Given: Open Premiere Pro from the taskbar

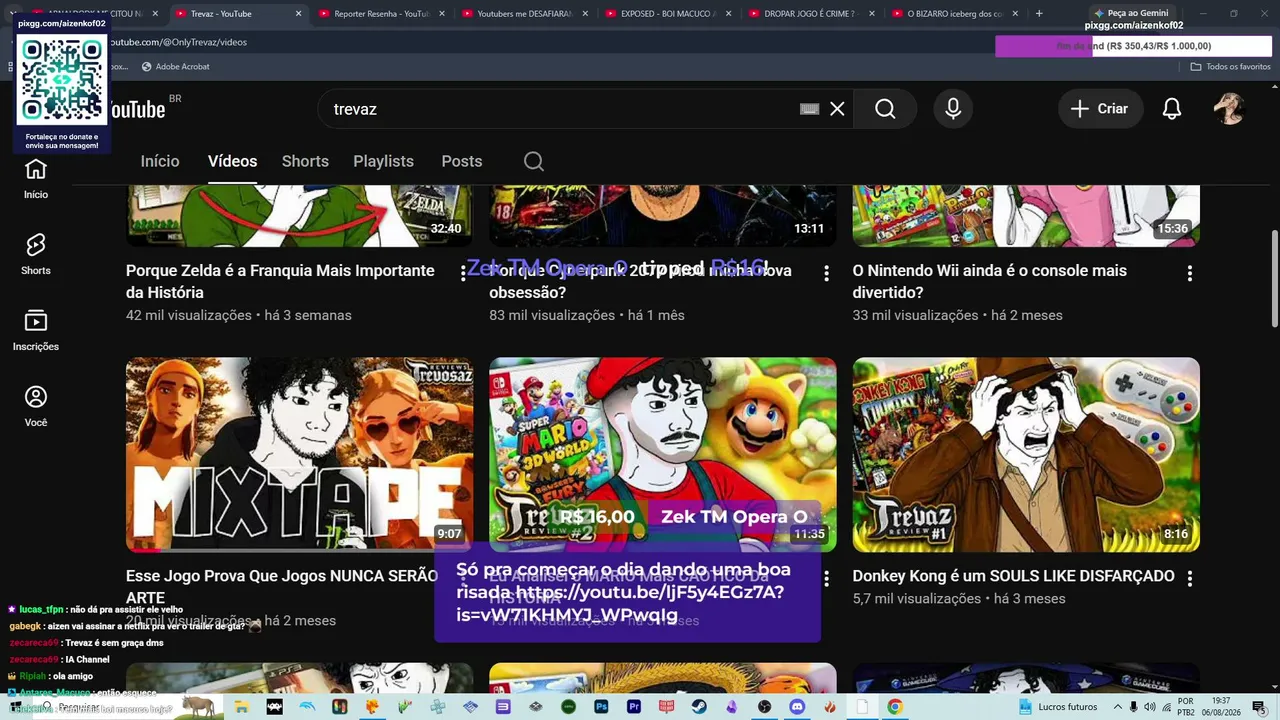Looking at the screenshot, I should (634, 707).
